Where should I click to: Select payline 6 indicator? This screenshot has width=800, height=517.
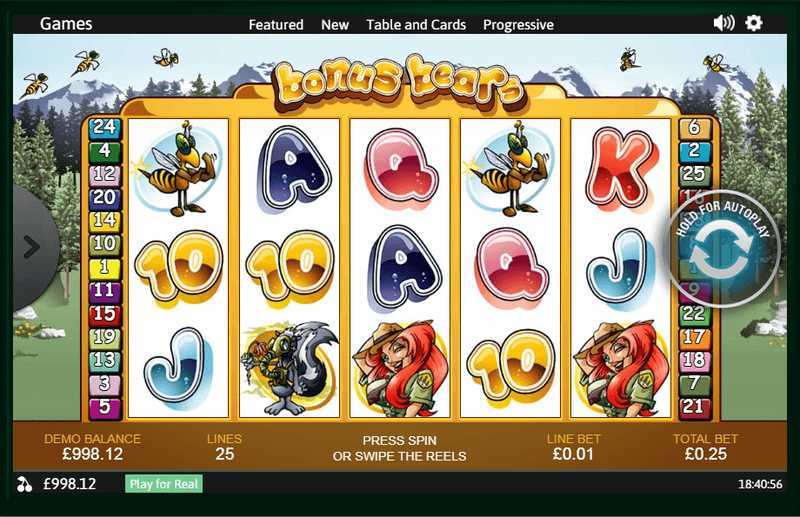[694, 128]
